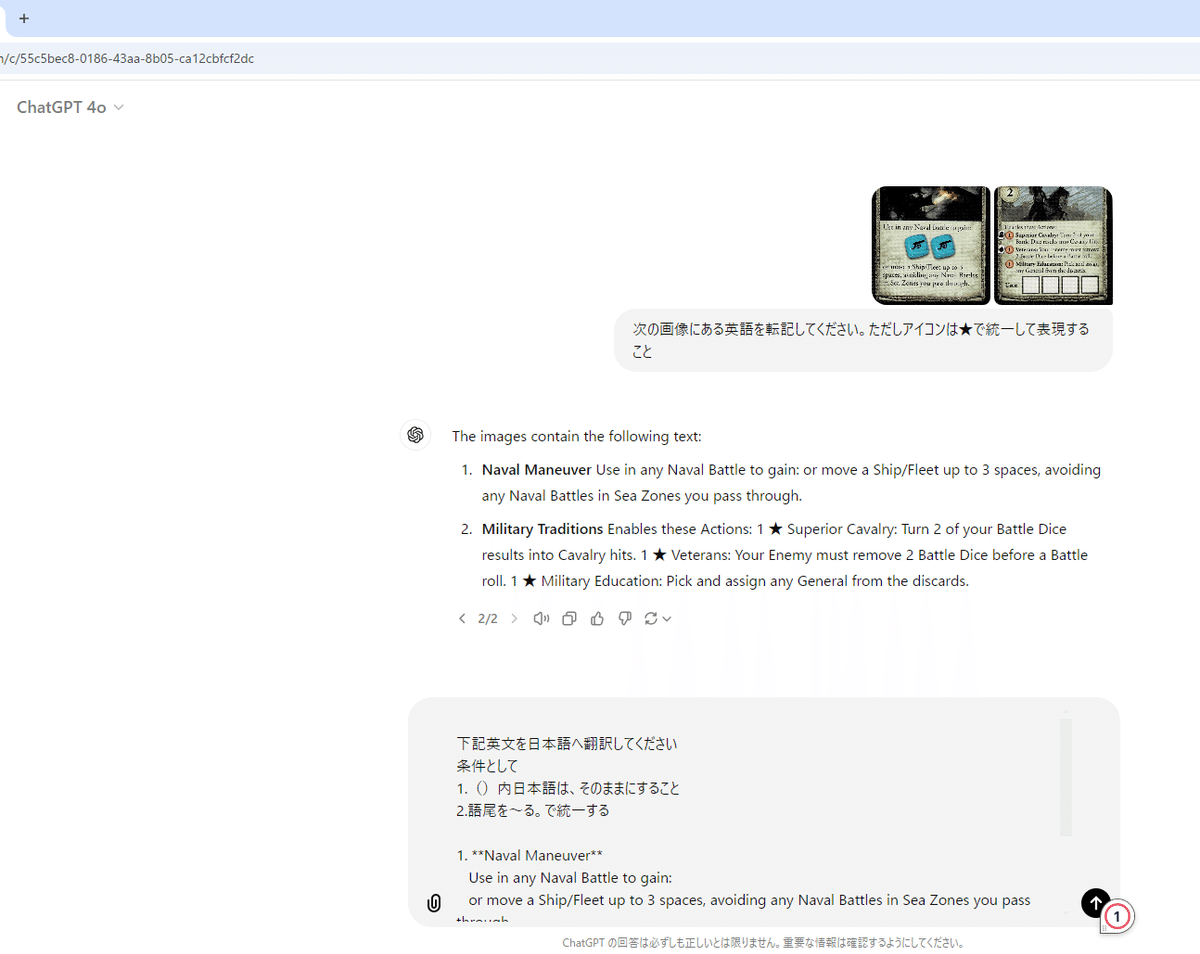Click the extension badge icon showing 1
Screen dimensions: 1200x954
pos(1117,916)
